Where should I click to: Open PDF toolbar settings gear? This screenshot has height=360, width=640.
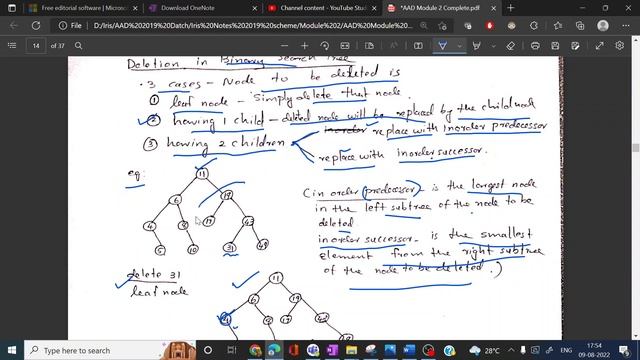pyautogui.click(x=620, y=46)
